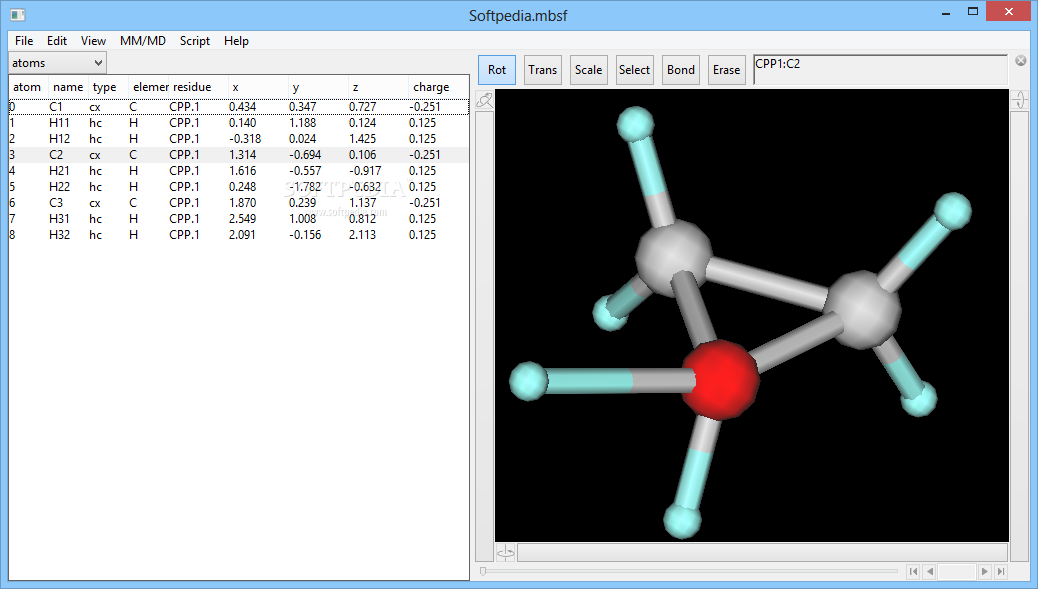Screen dimensions: 1038x589
Task: Select atom row H22
Action: (x=239, y=187)
